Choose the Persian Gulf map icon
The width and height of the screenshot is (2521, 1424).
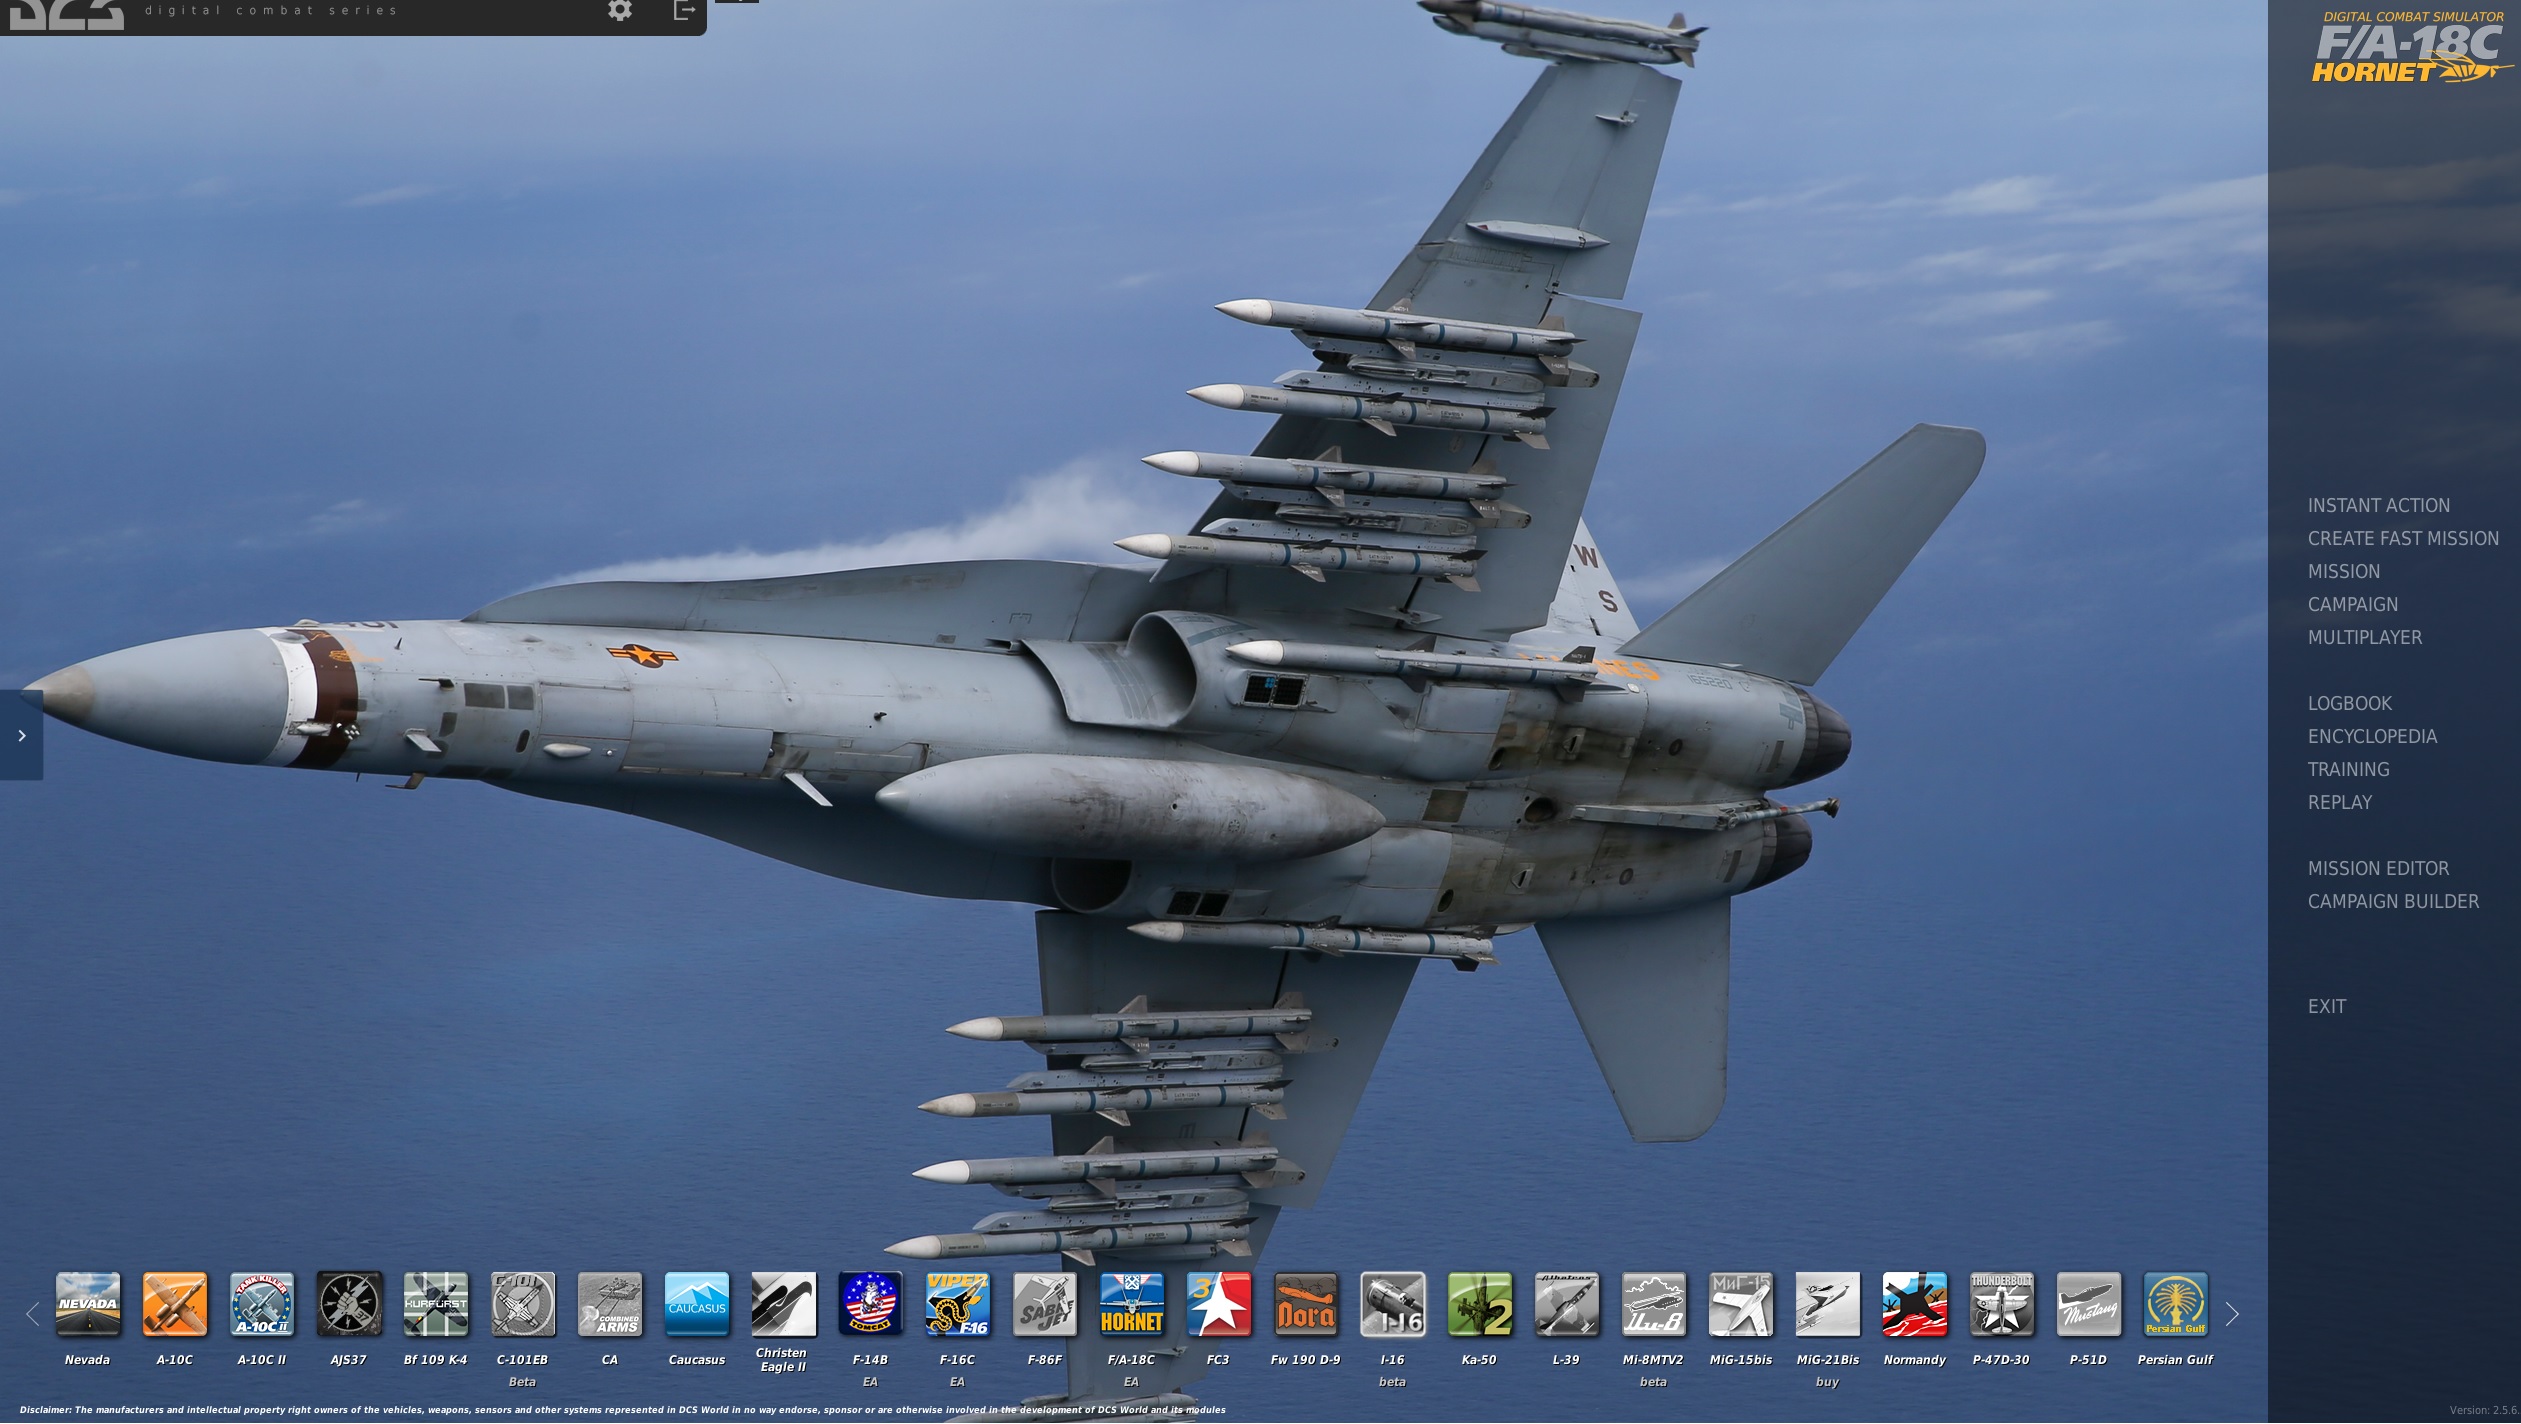tap(2175, 1304)
